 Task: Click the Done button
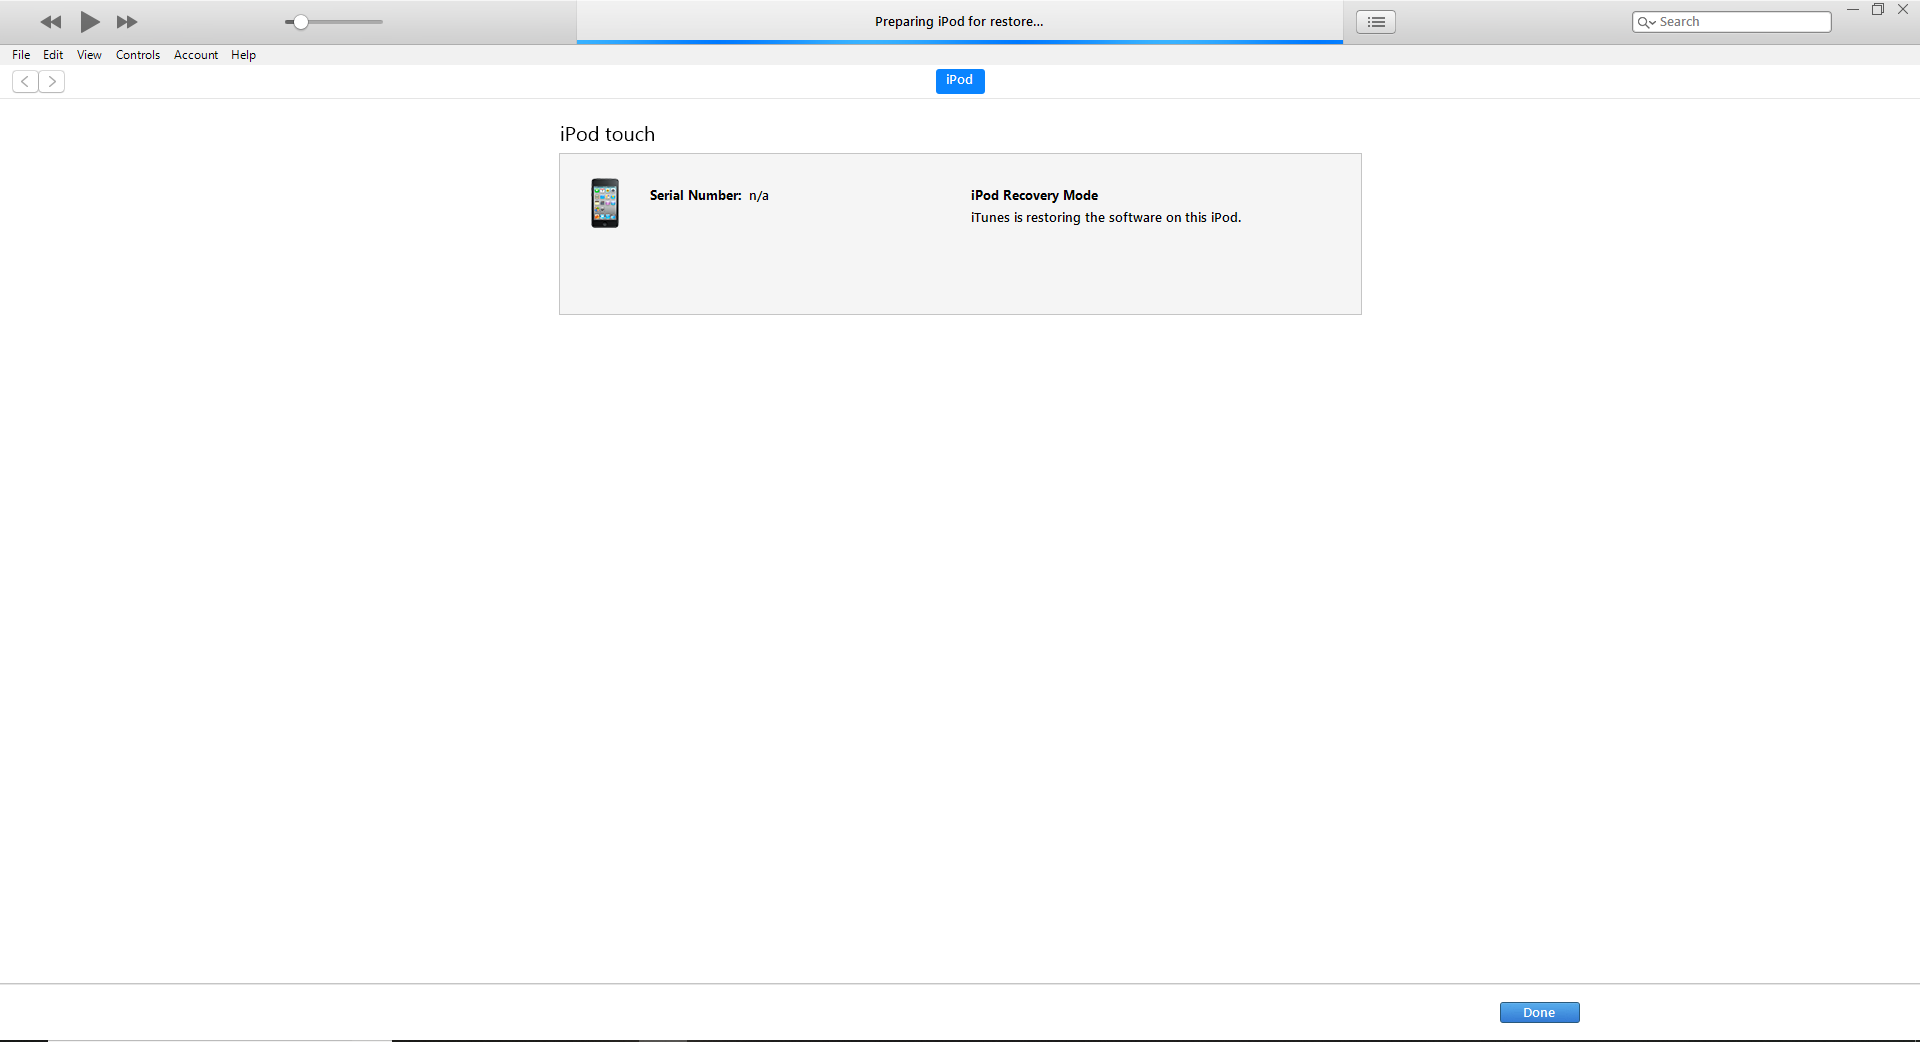(x=1539, y=1013)
